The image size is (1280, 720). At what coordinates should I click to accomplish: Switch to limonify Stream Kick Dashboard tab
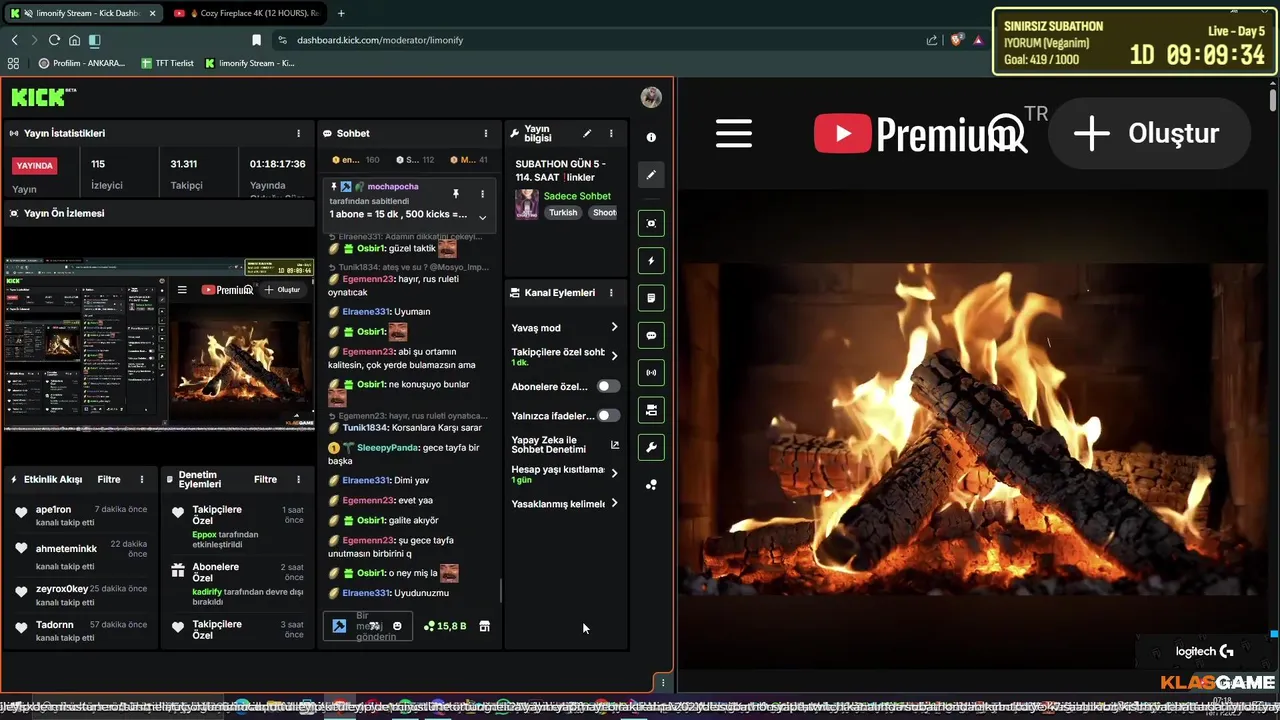[84, 13]
